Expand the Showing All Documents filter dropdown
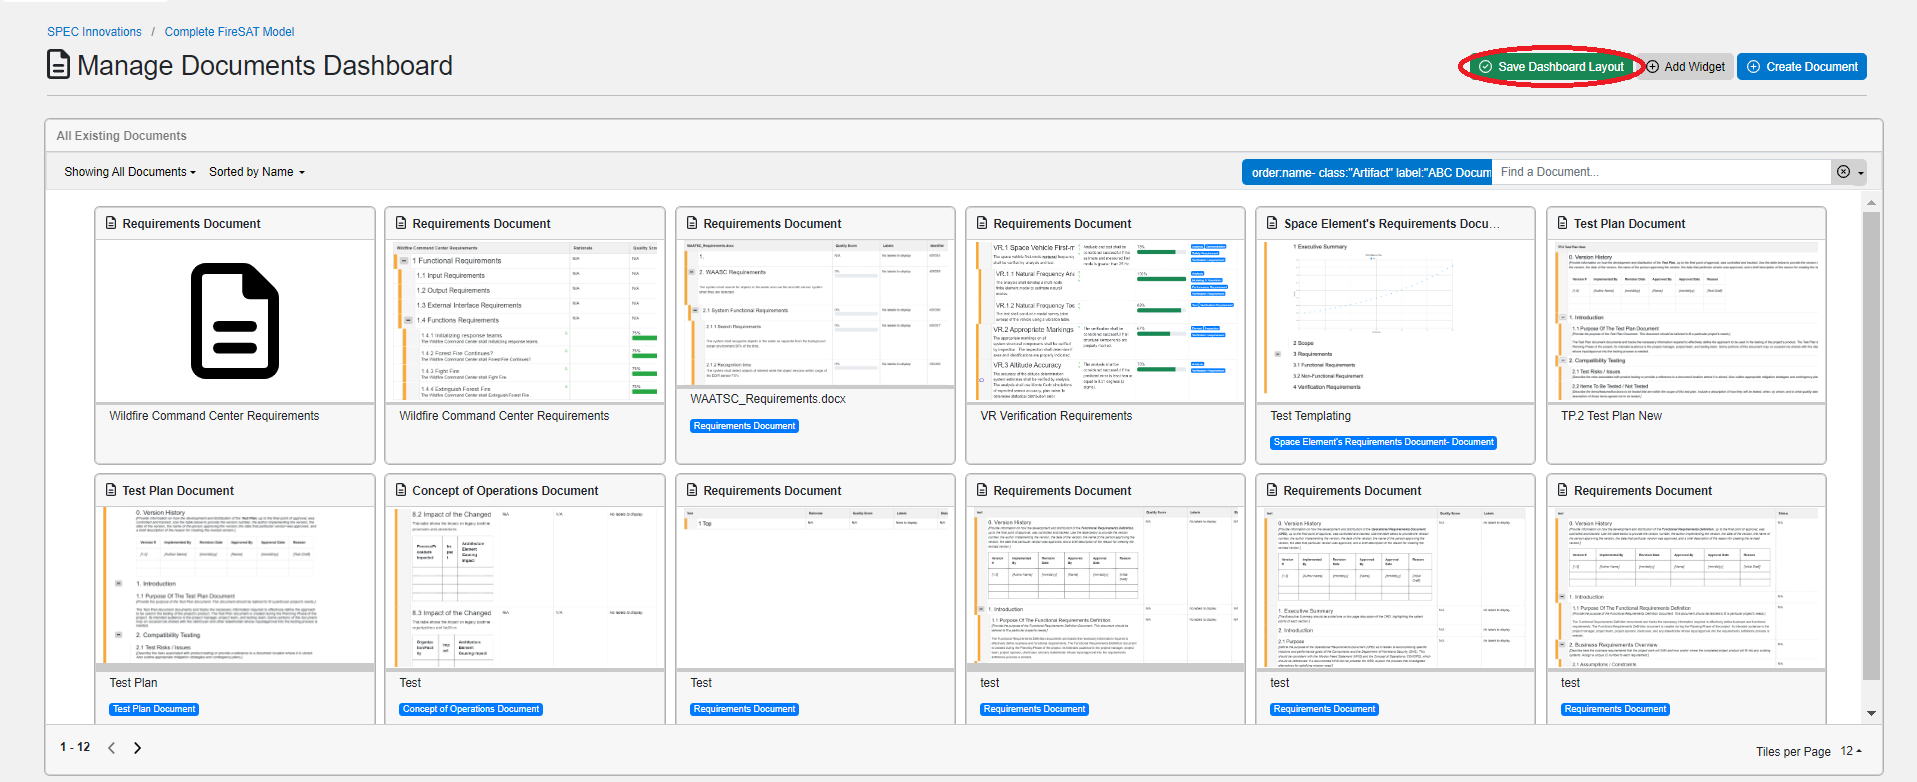 pos(130,172)
